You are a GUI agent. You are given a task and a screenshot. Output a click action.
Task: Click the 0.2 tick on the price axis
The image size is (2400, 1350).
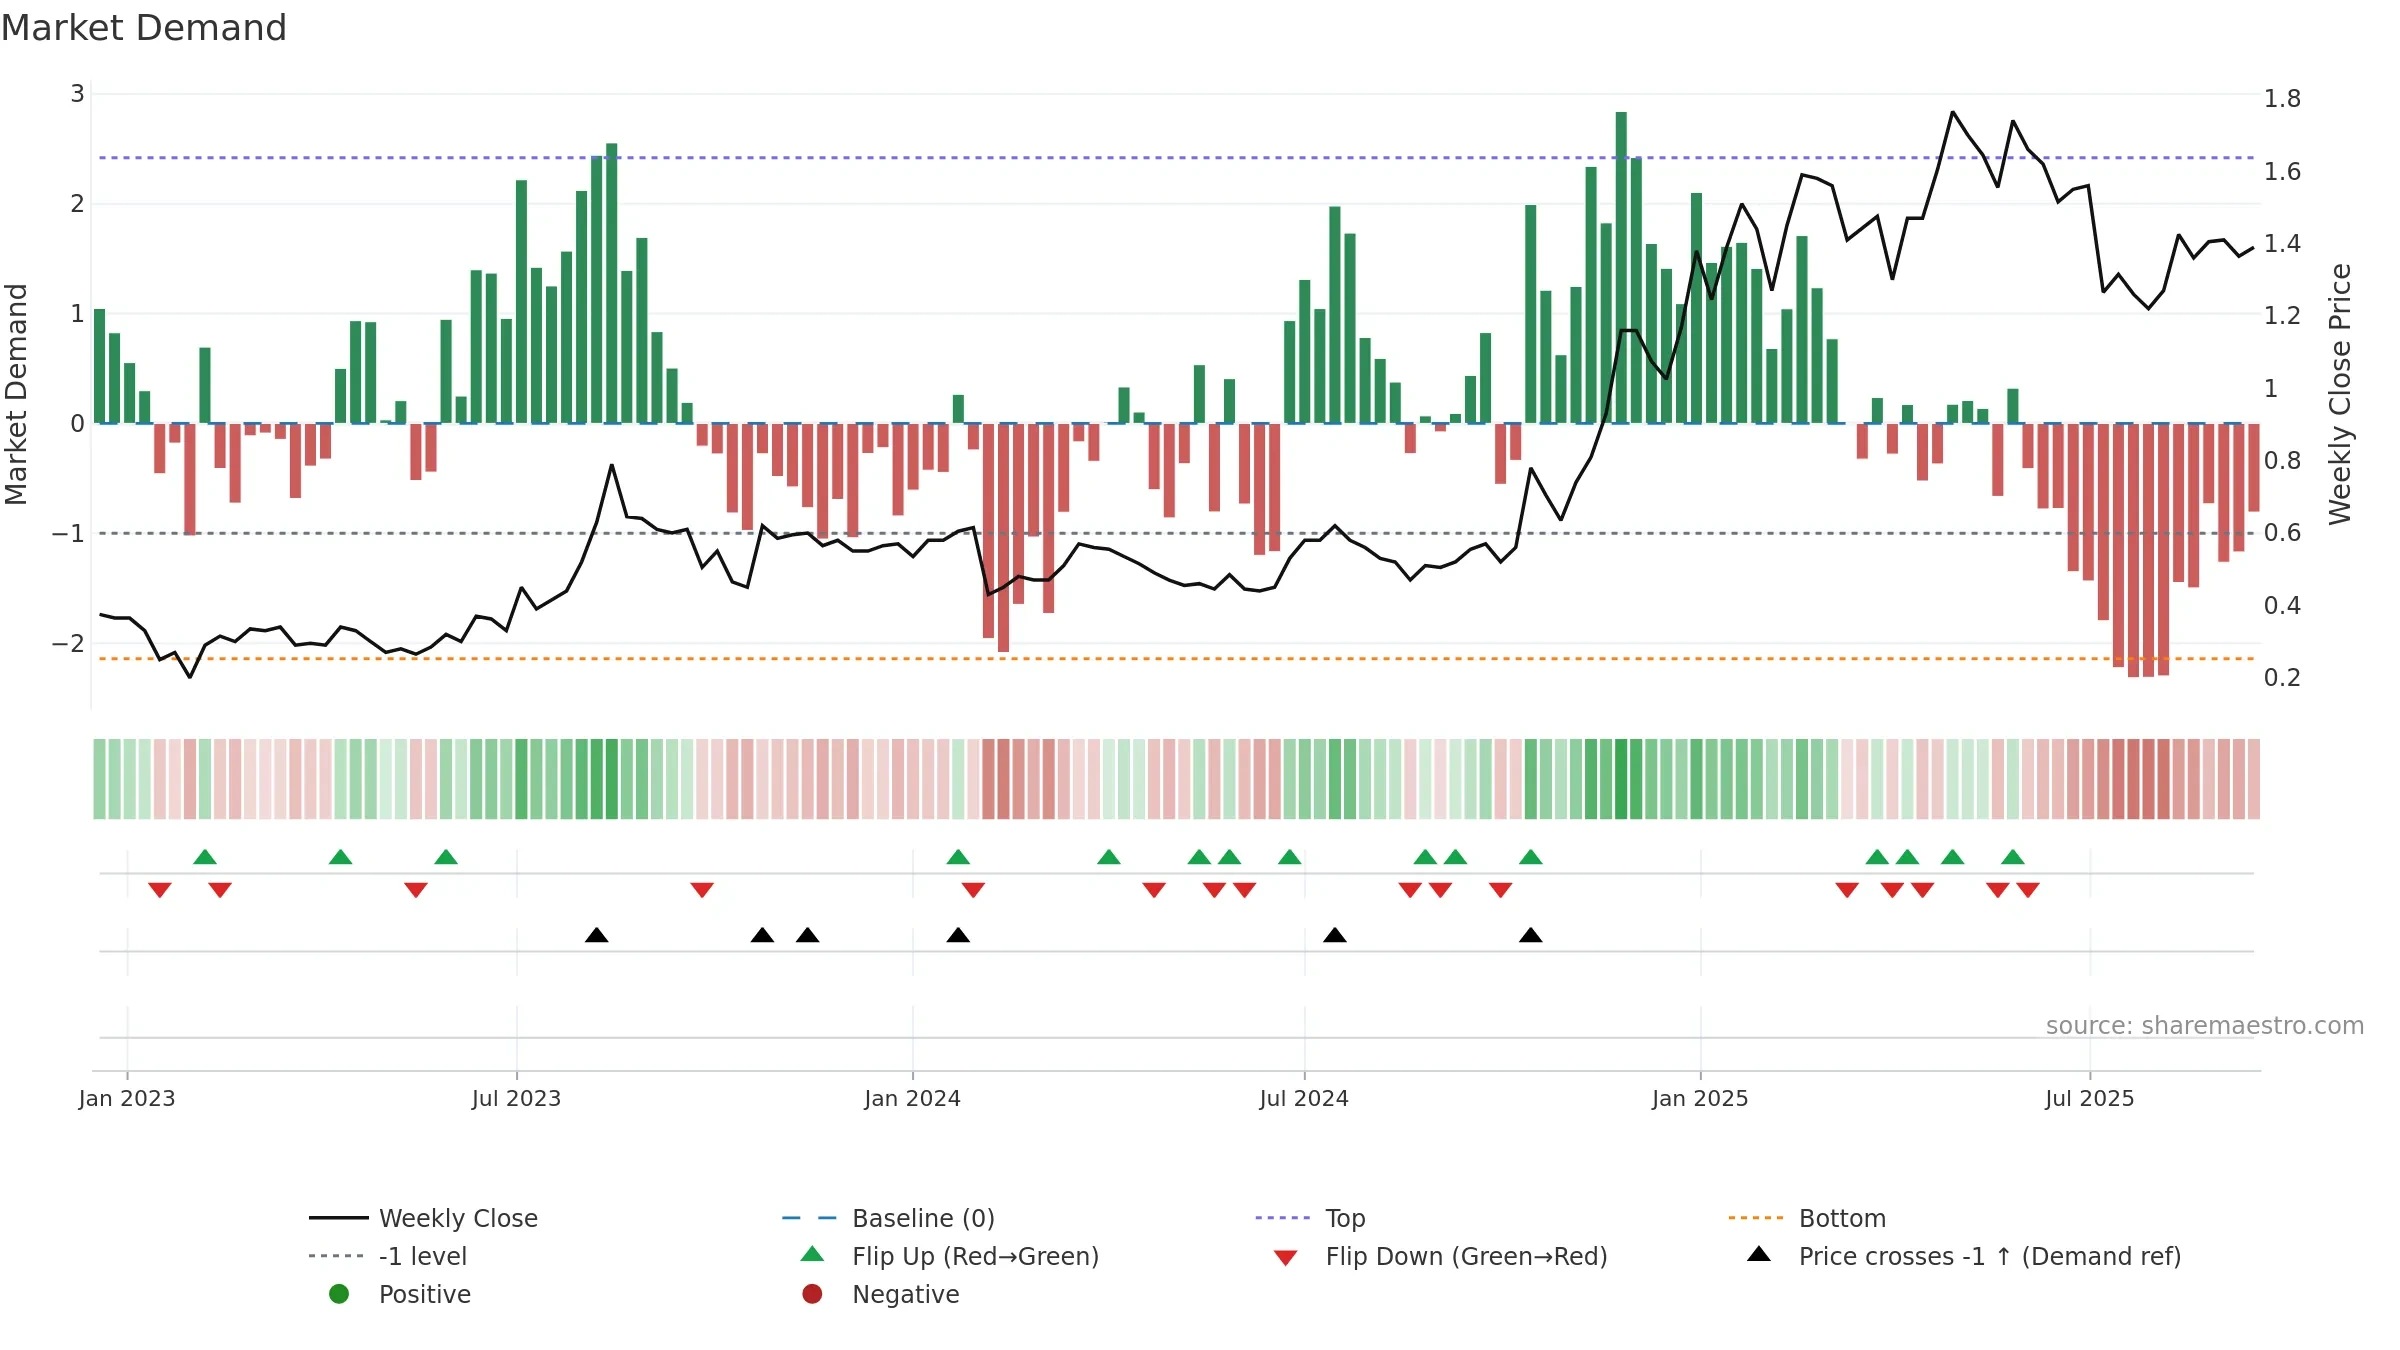click(x=2282, y=677)
